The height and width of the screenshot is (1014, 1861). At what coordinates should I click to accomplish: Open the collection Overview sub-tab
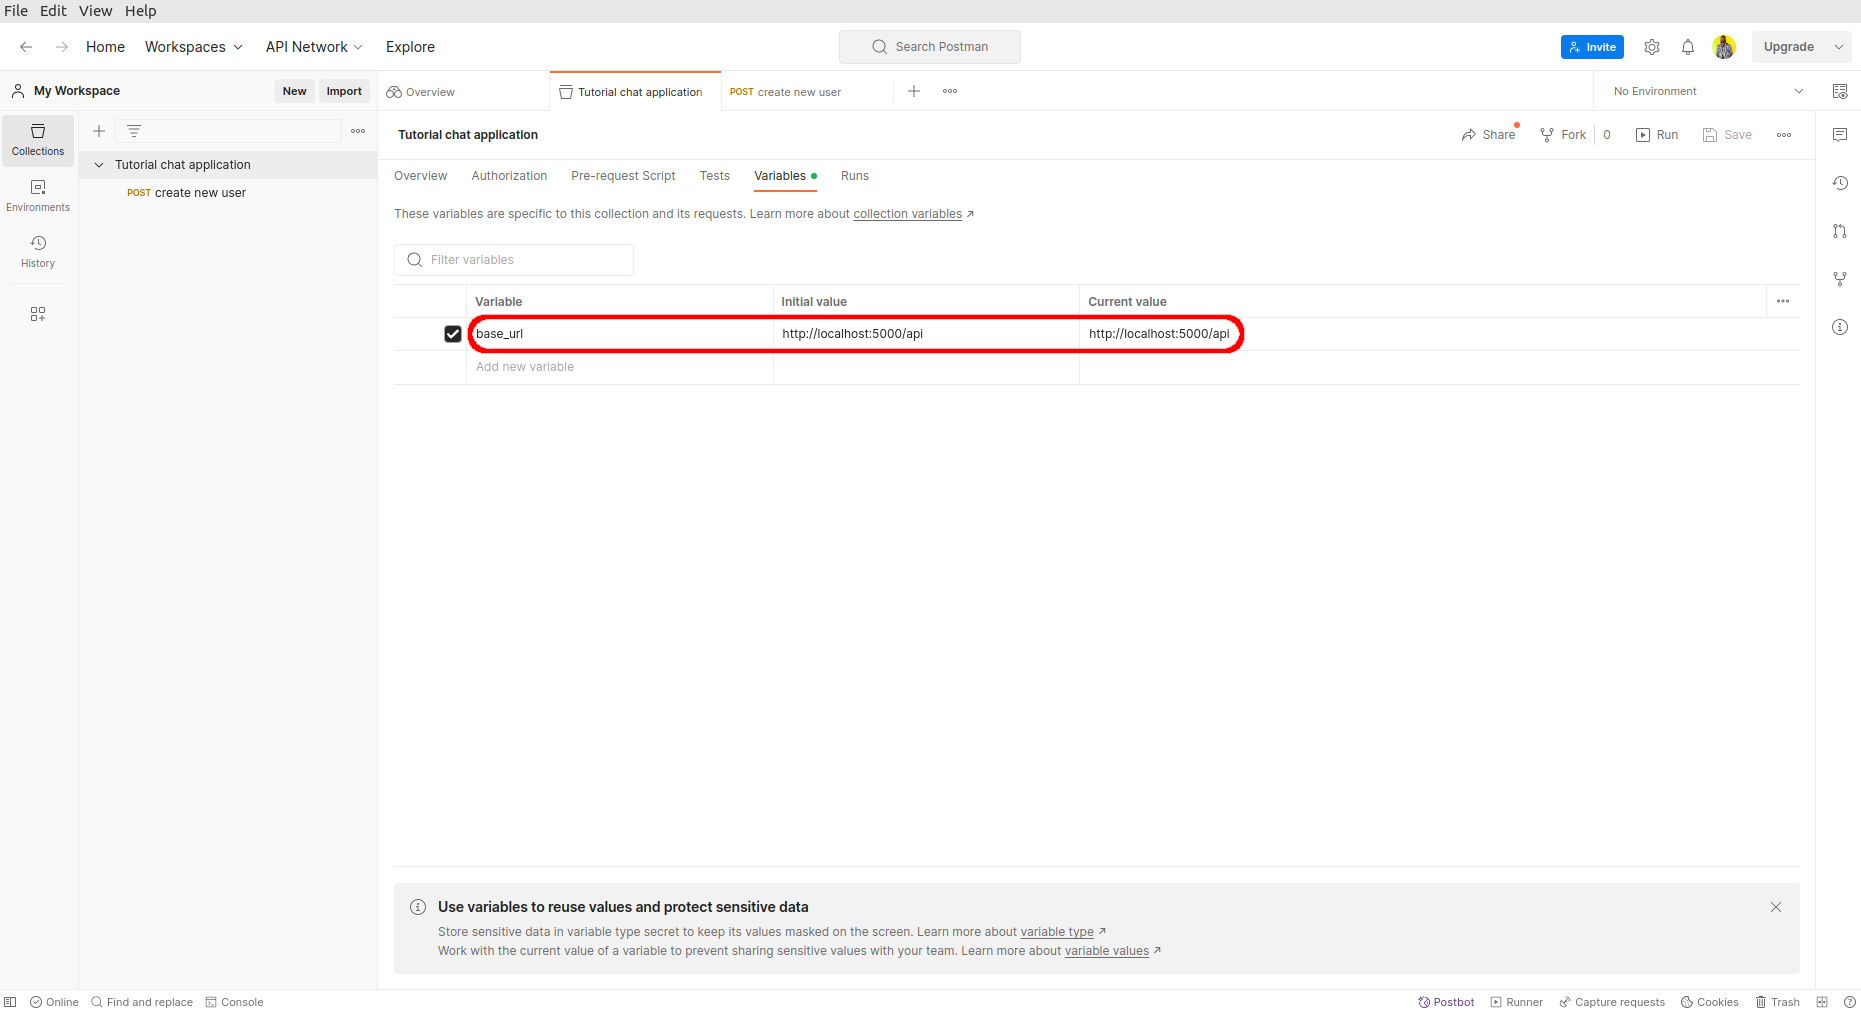coord(420,176)
